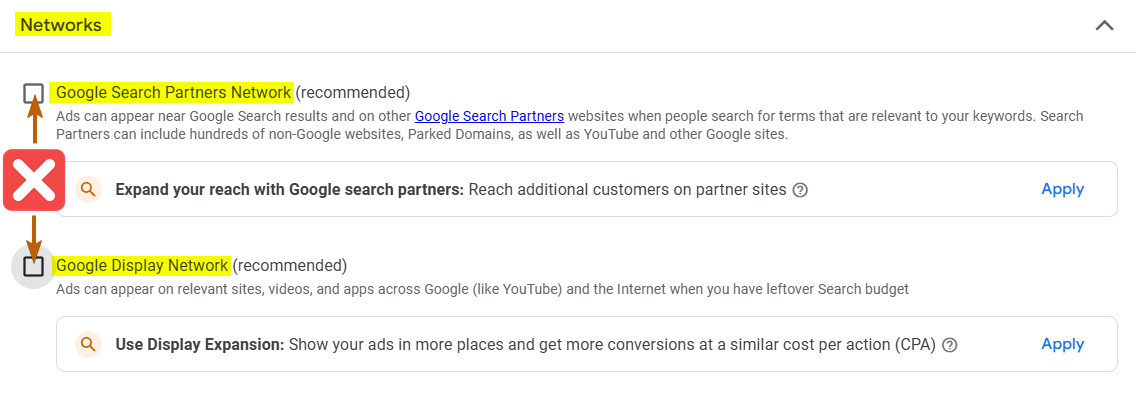Click the magnifier icon beside Expand your reach
Screen dimensions: 1136x405
(x=89, y=189)
